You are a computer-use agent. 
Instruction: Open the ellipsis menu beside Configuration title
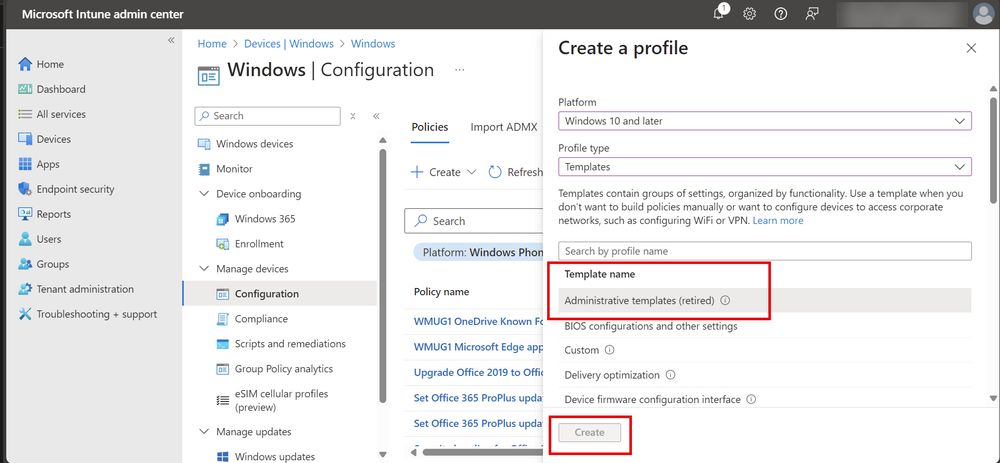click(460, 70)
